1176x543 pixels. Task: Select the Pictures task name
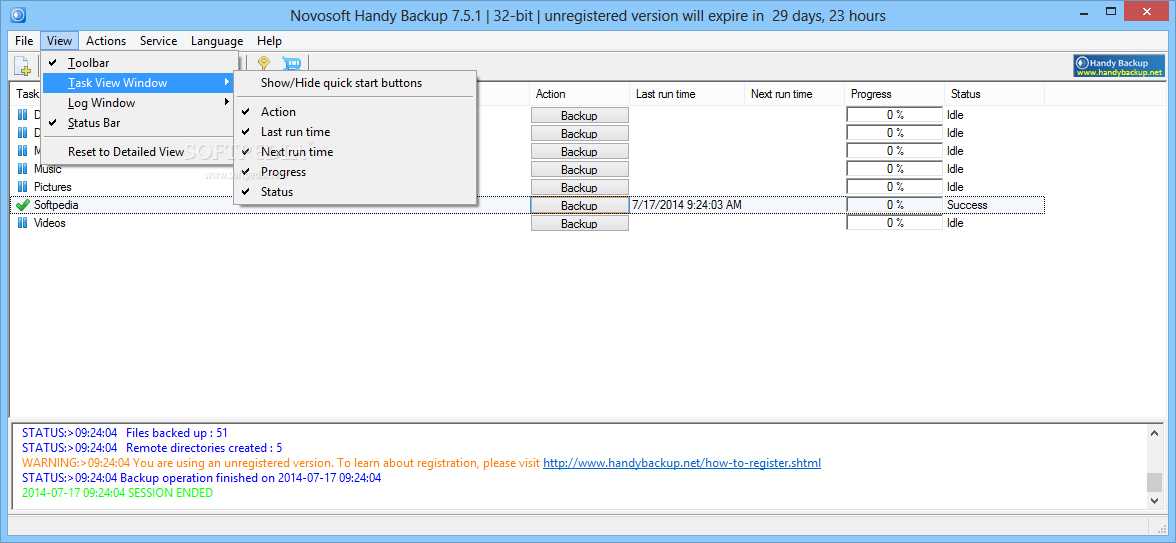[x=52, y=187]
